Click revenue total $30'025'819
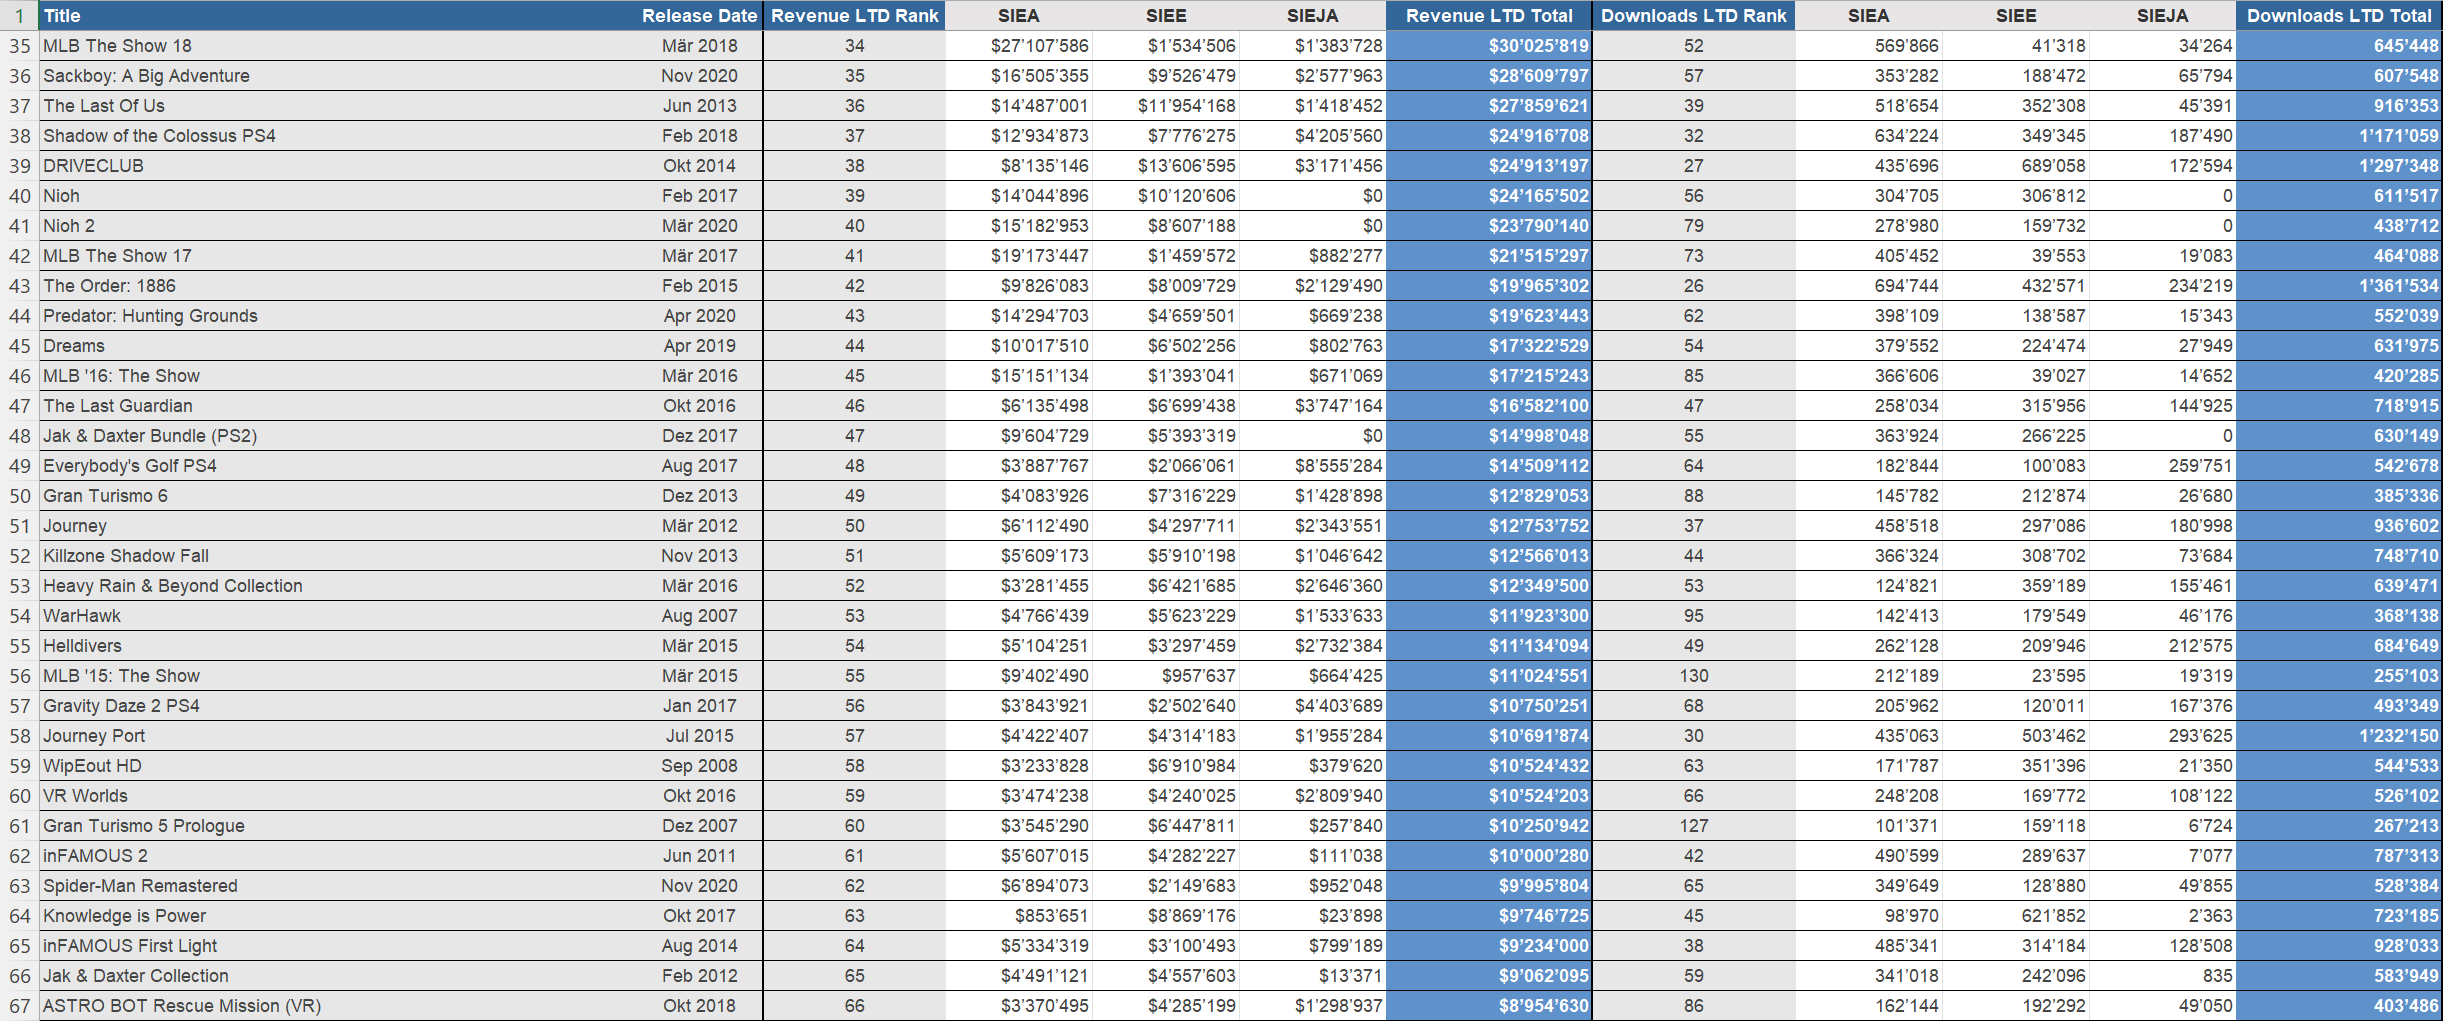The image size is (2443, 1021). tap(1489, 46)
